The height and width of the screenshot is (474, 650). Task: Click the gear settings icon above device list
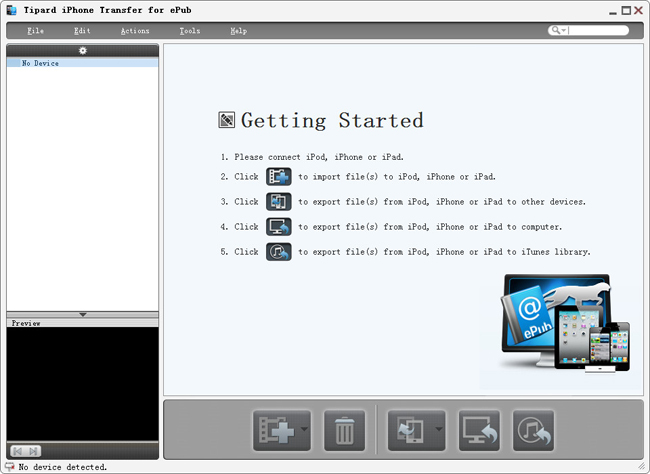82,51
